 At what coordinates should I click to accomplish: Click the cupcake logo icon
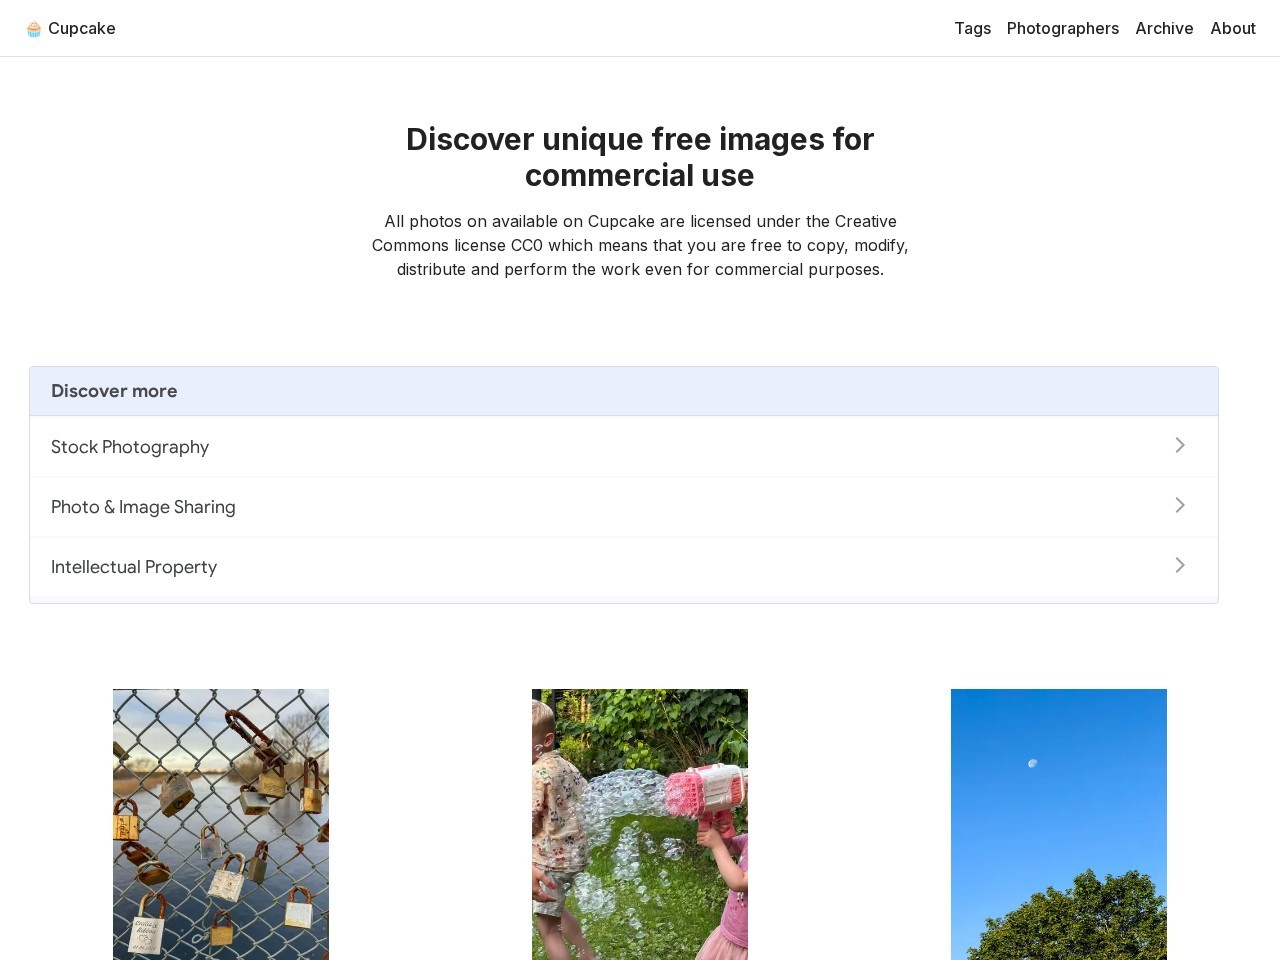[34, 29]
